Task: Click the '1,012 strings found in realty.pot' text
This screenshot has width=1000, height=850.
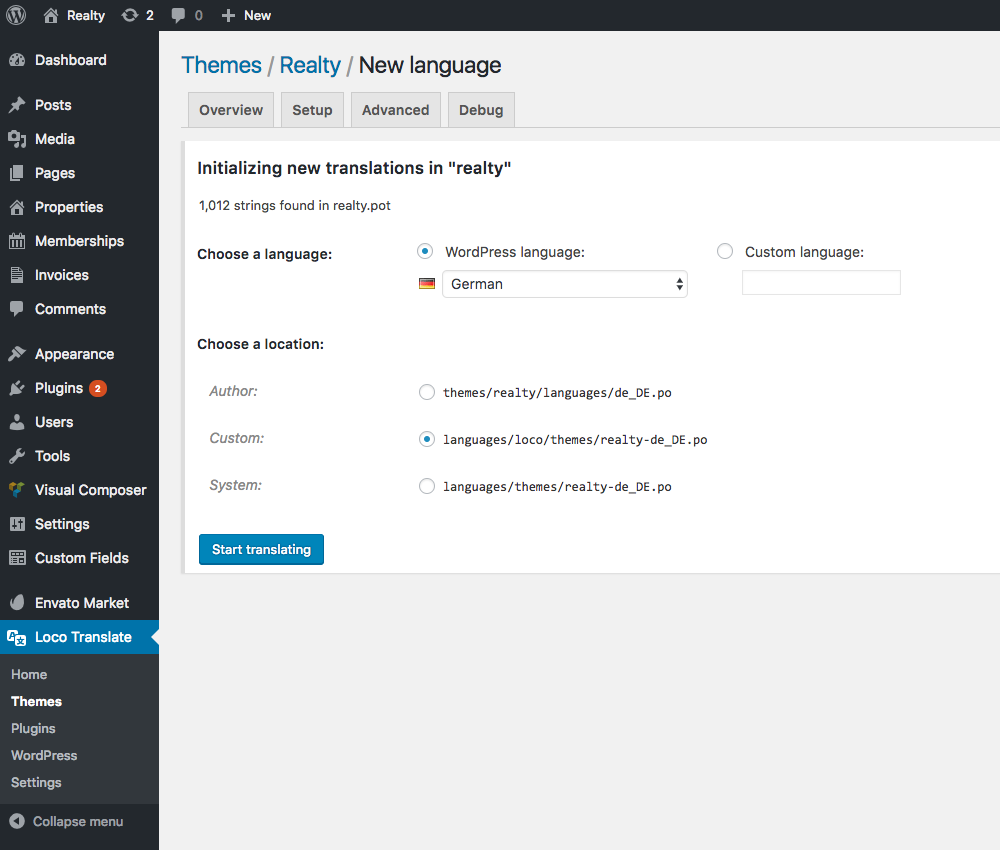Action: point(295,205)
